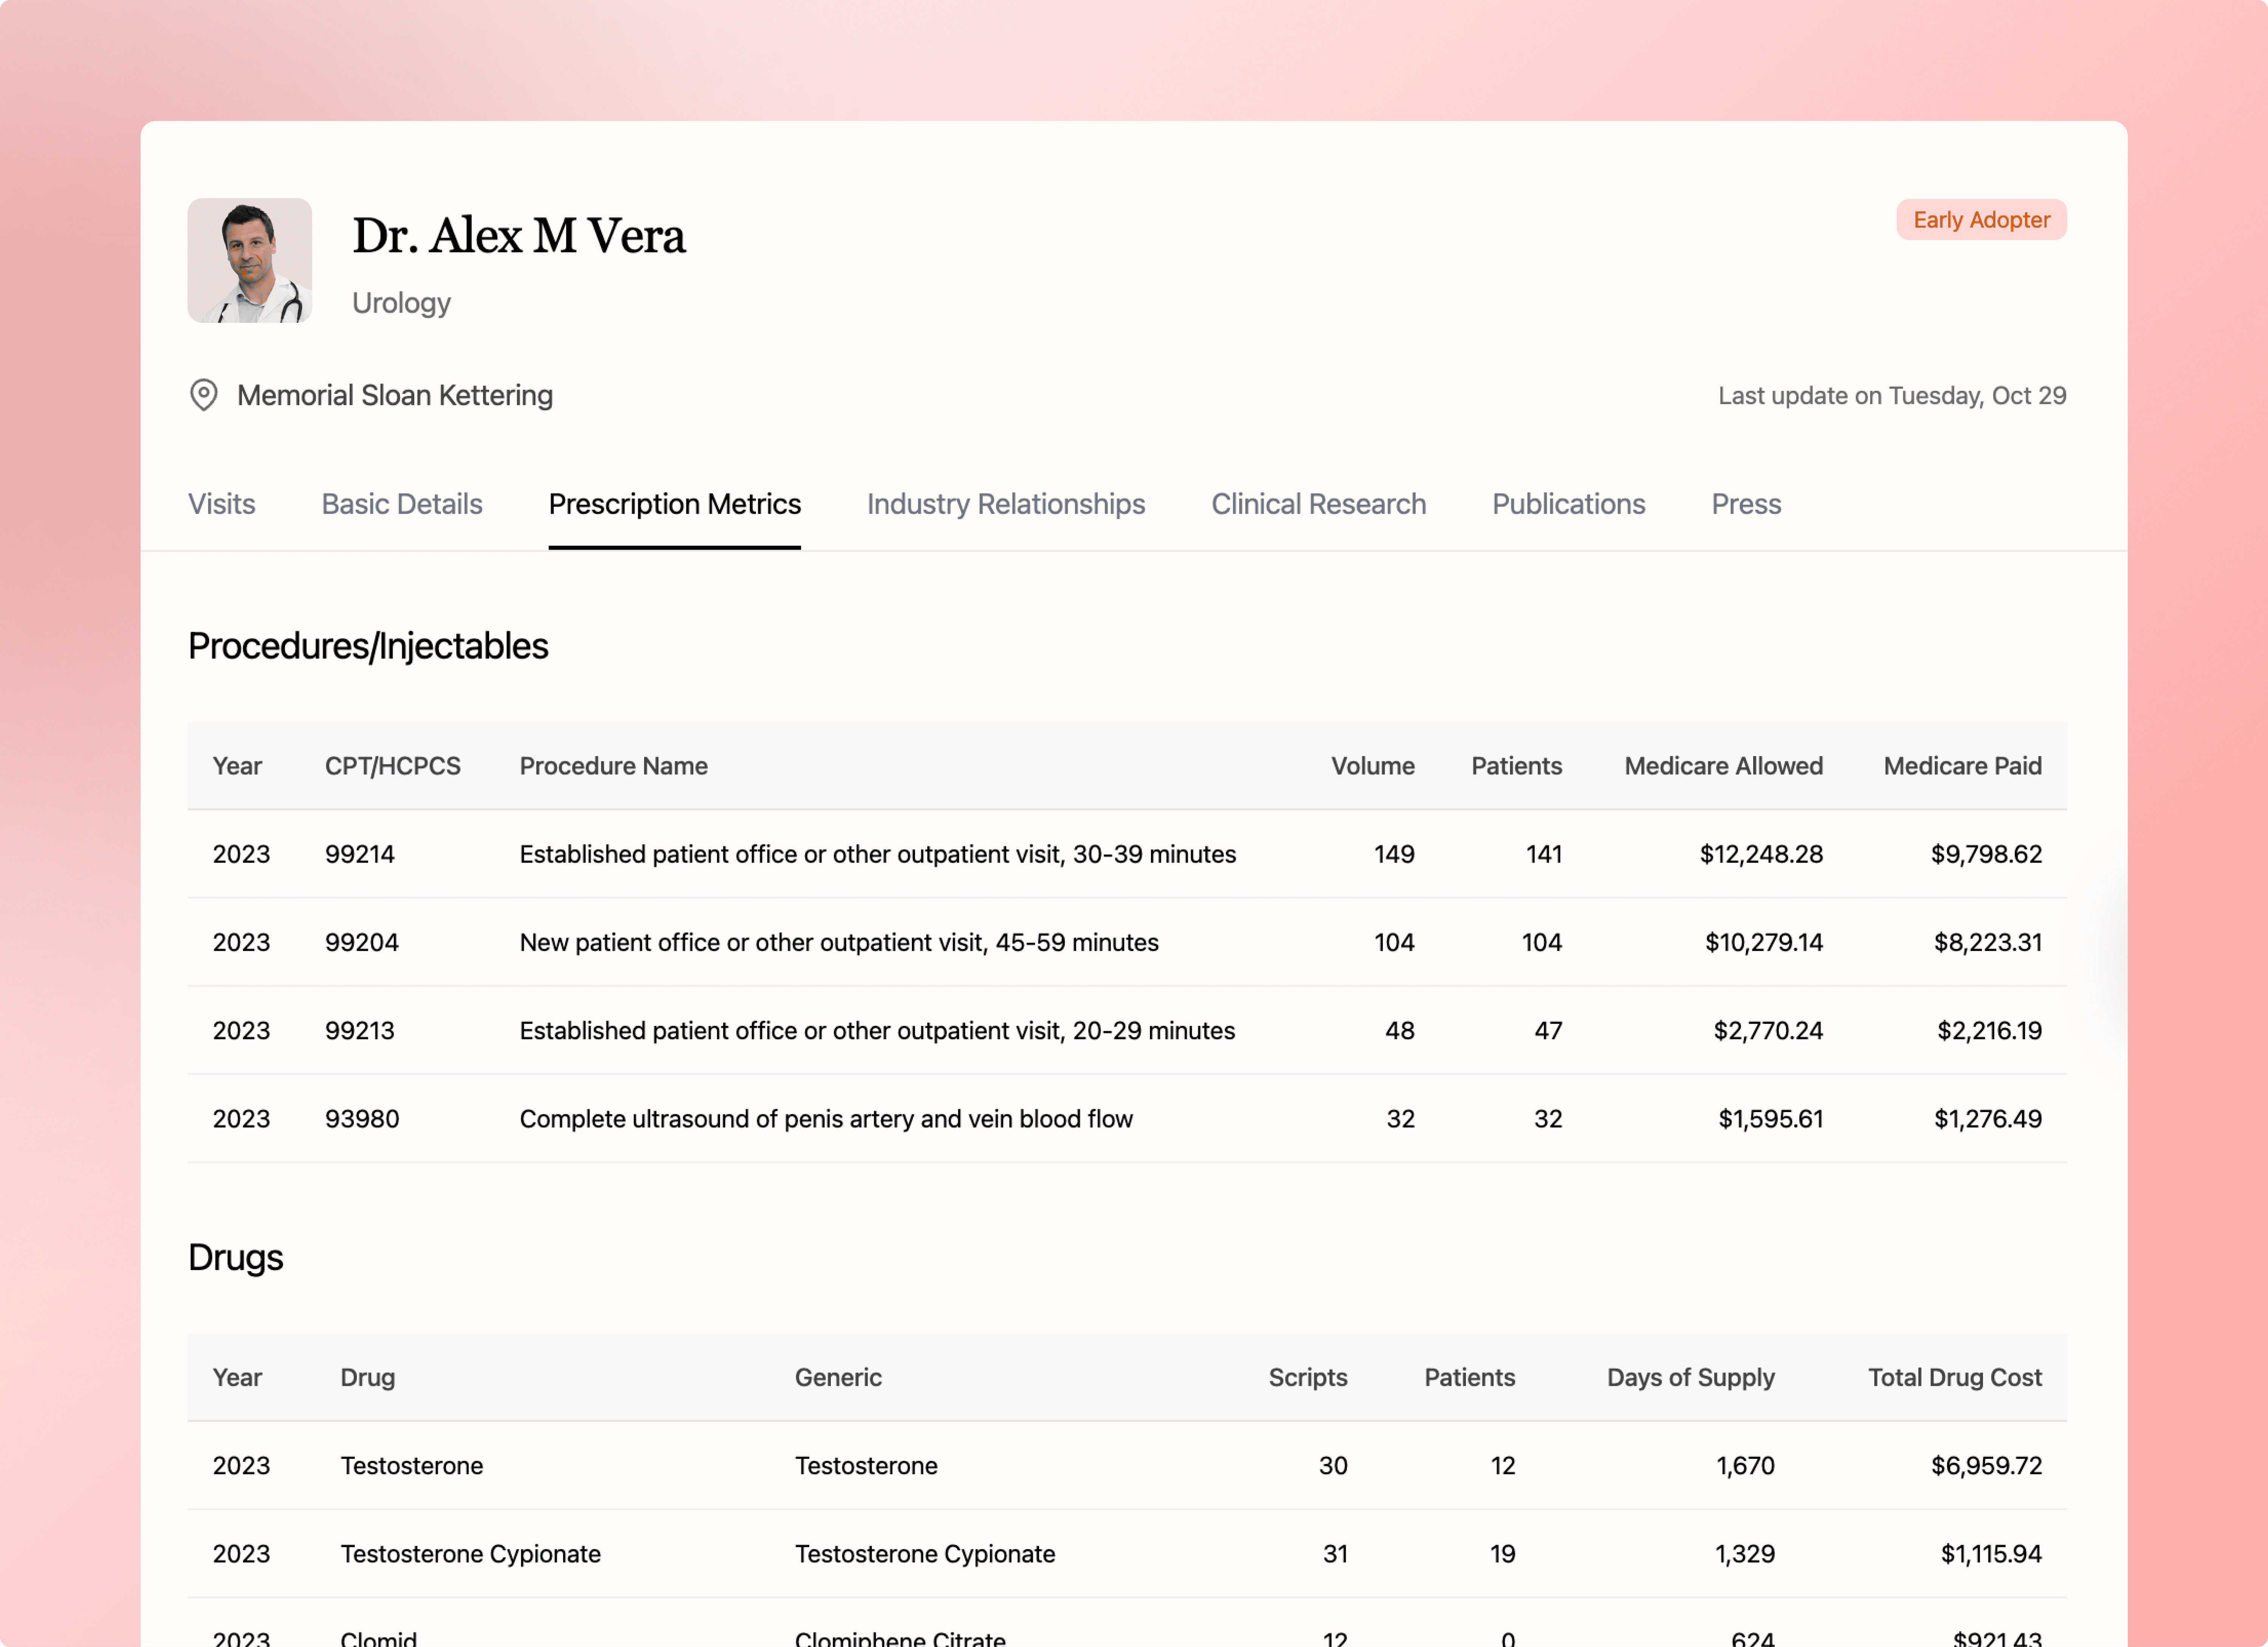The image size is (2268, 1647).
Task: Switch to the Basic Details tab
Action: [x=402, y=504]
